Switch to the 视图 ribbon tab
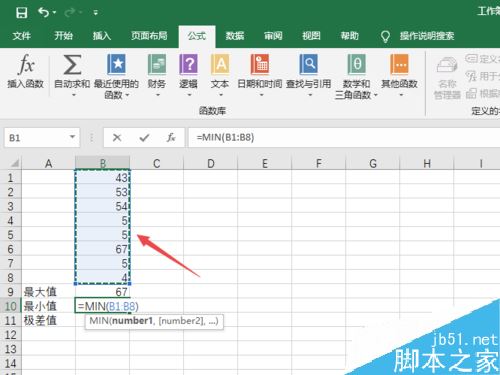The image size is (500, 375). (x=311, y=35)
